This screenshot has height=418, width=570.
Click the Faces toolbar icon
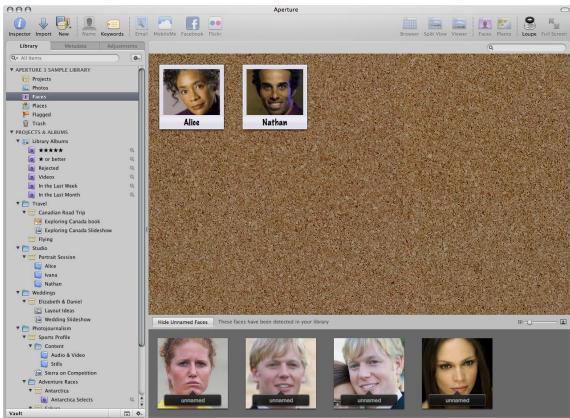tap(485, 24)
